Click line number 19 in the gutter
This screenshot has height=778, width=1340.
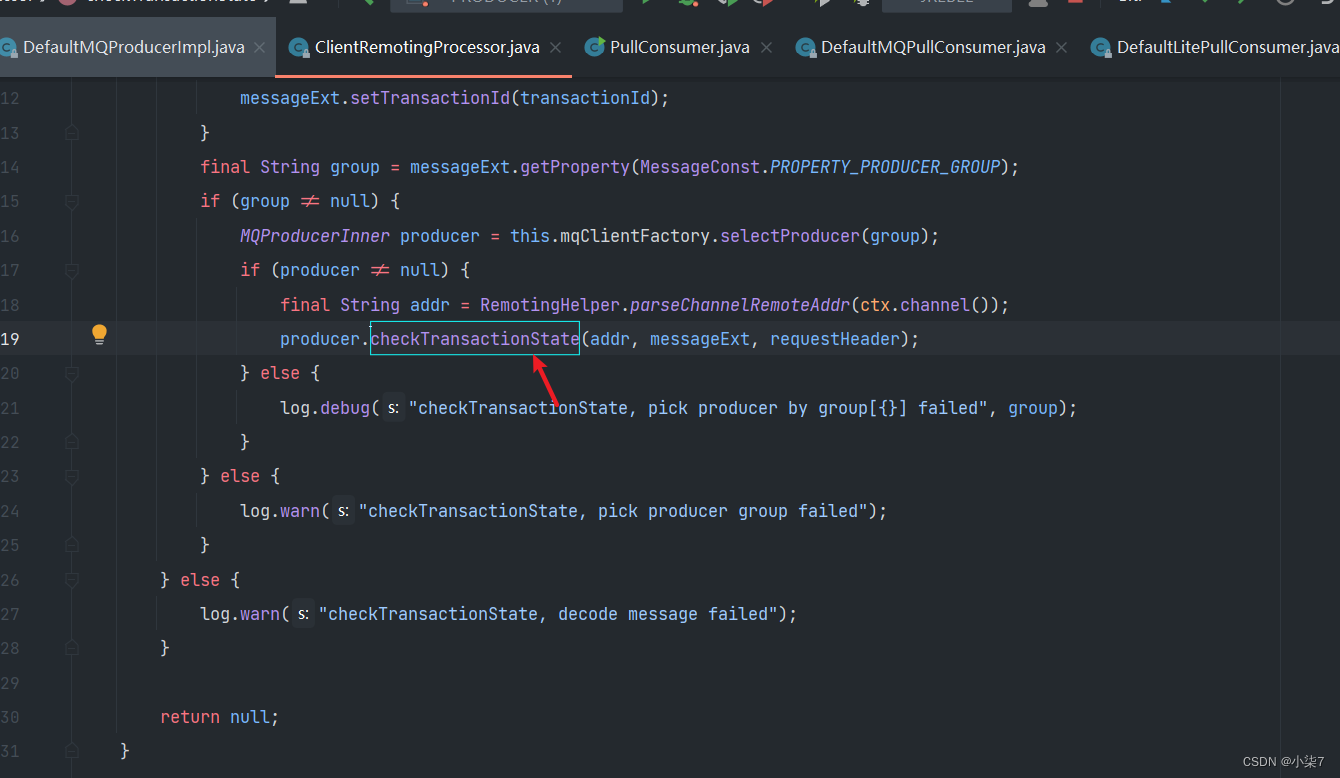[x=10, y=339]
